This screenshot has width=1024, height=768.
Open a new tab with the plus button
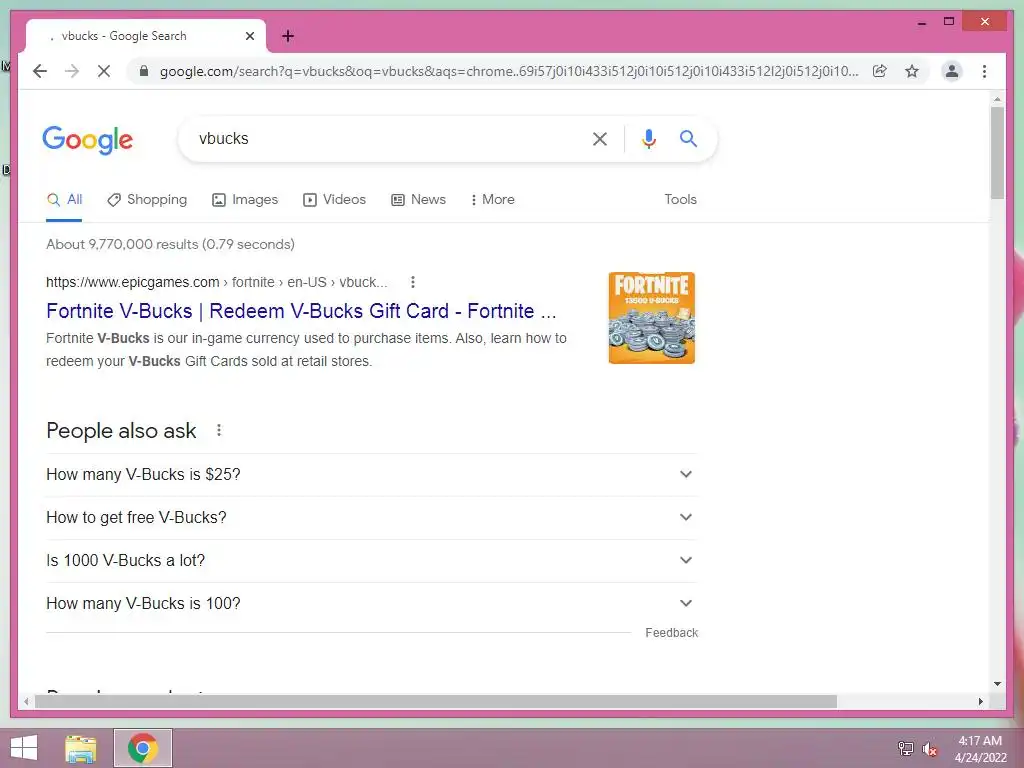(x=288, y=36)
